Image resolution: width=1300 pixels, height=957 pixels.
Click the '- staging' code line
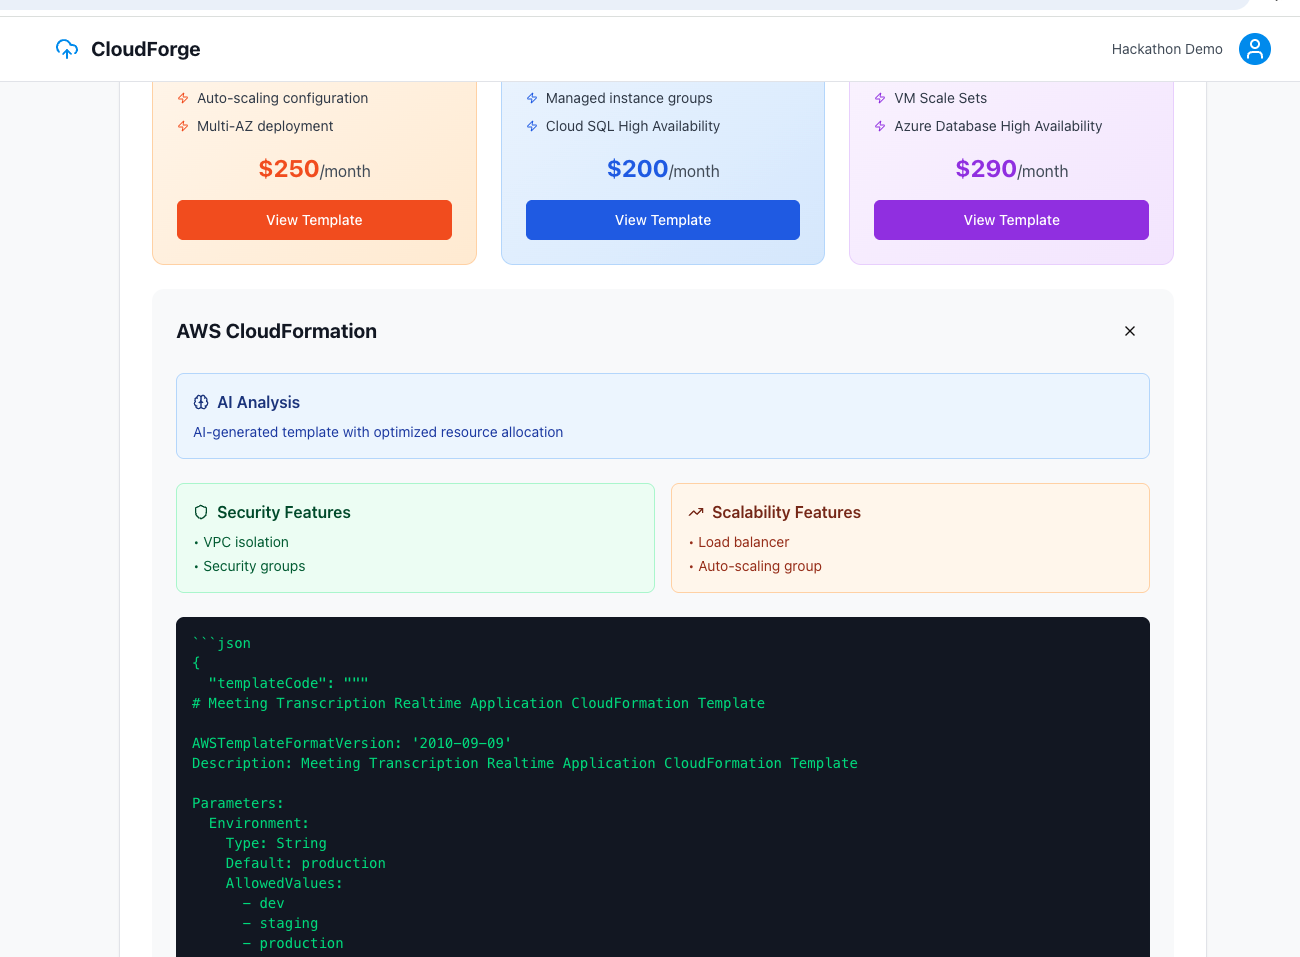point(280,923)
